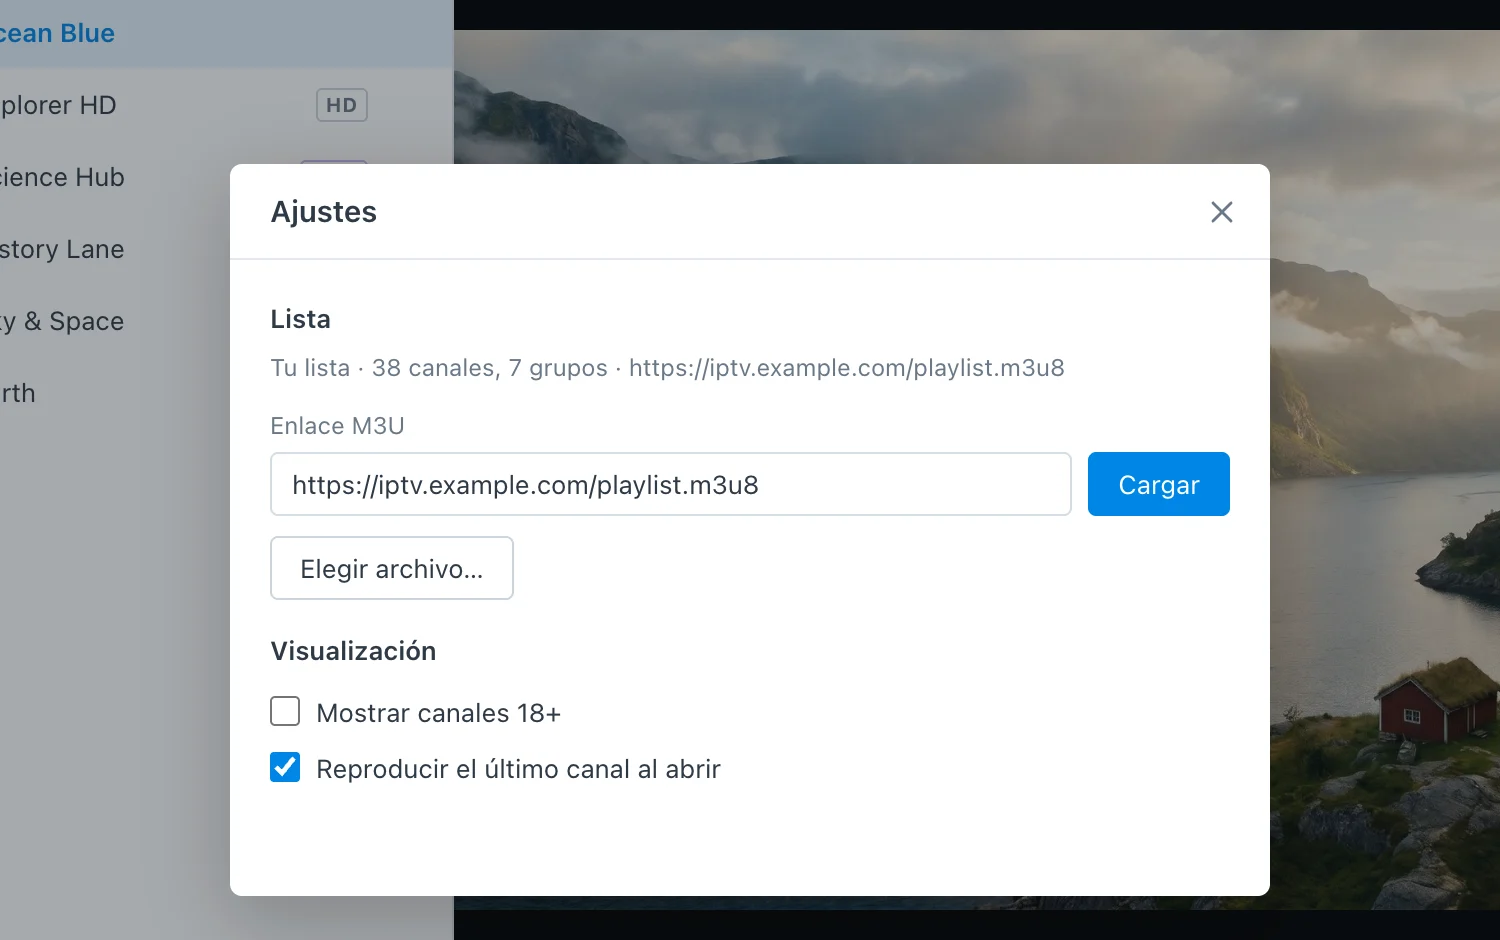Click the 'Ajustes' dialog title
1500x940 pixels.
coord(324,212)
